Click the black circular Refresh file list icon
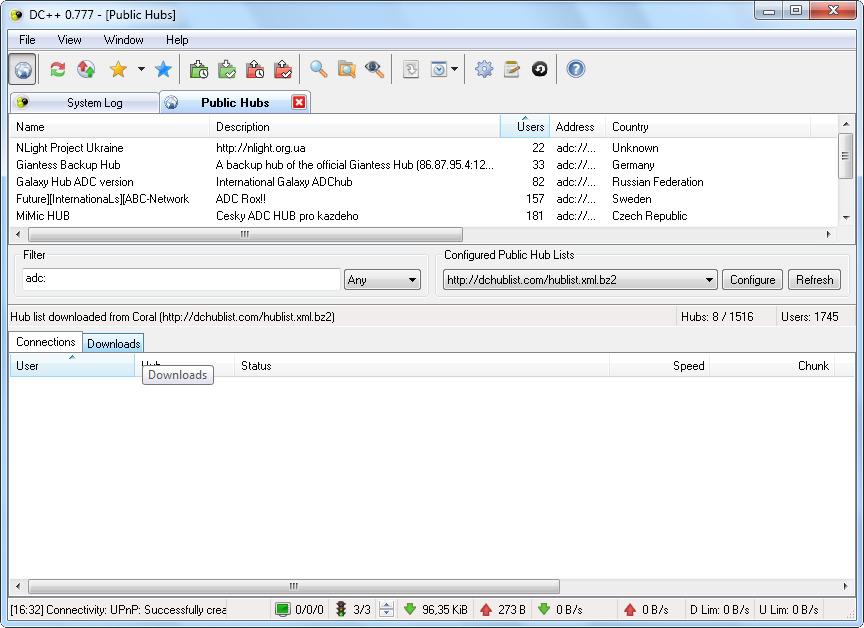Screen dimensions: 864x628 pos(539,69)
